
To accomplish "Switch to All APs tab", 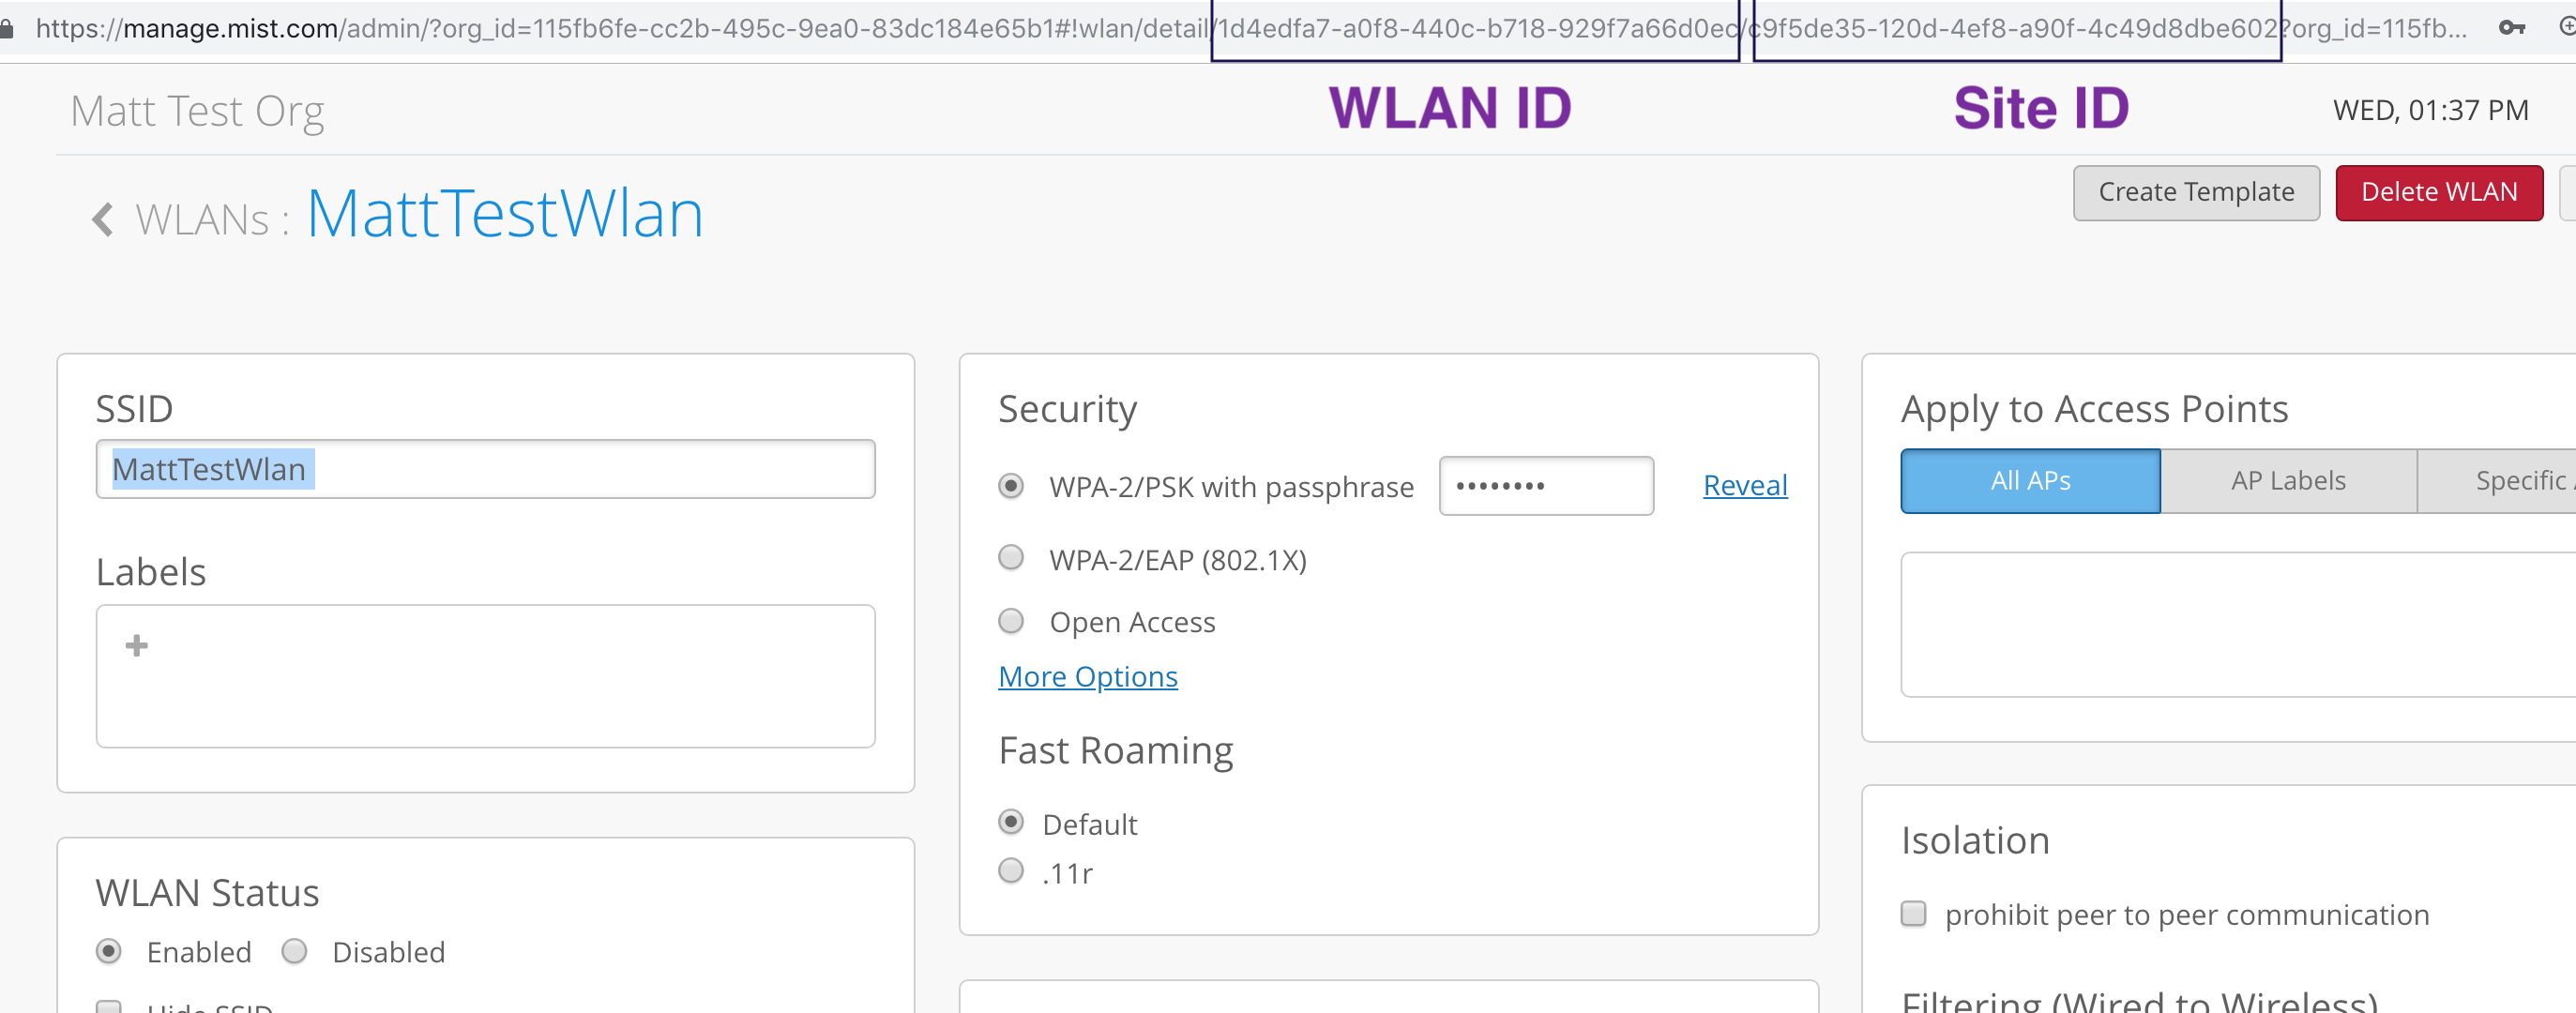I will click(x=2029, y=481).
